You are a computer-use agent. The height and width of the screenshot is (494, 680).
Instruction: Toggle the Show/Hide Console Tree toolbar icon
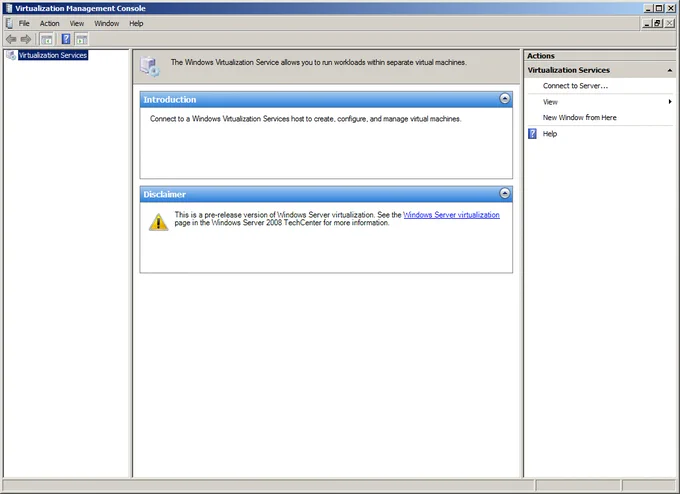pos(46,39)
